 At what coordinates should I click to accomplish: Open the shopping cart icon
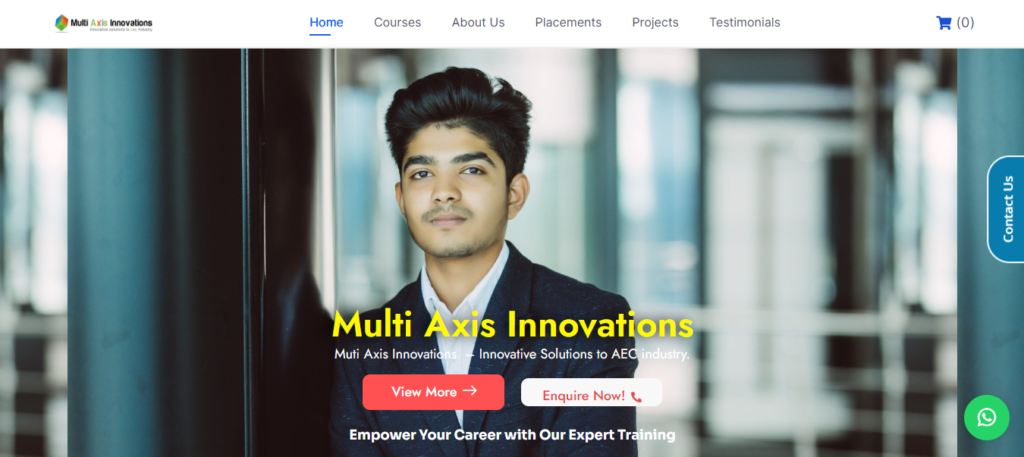pyautogui.click(x=944, y=23)
